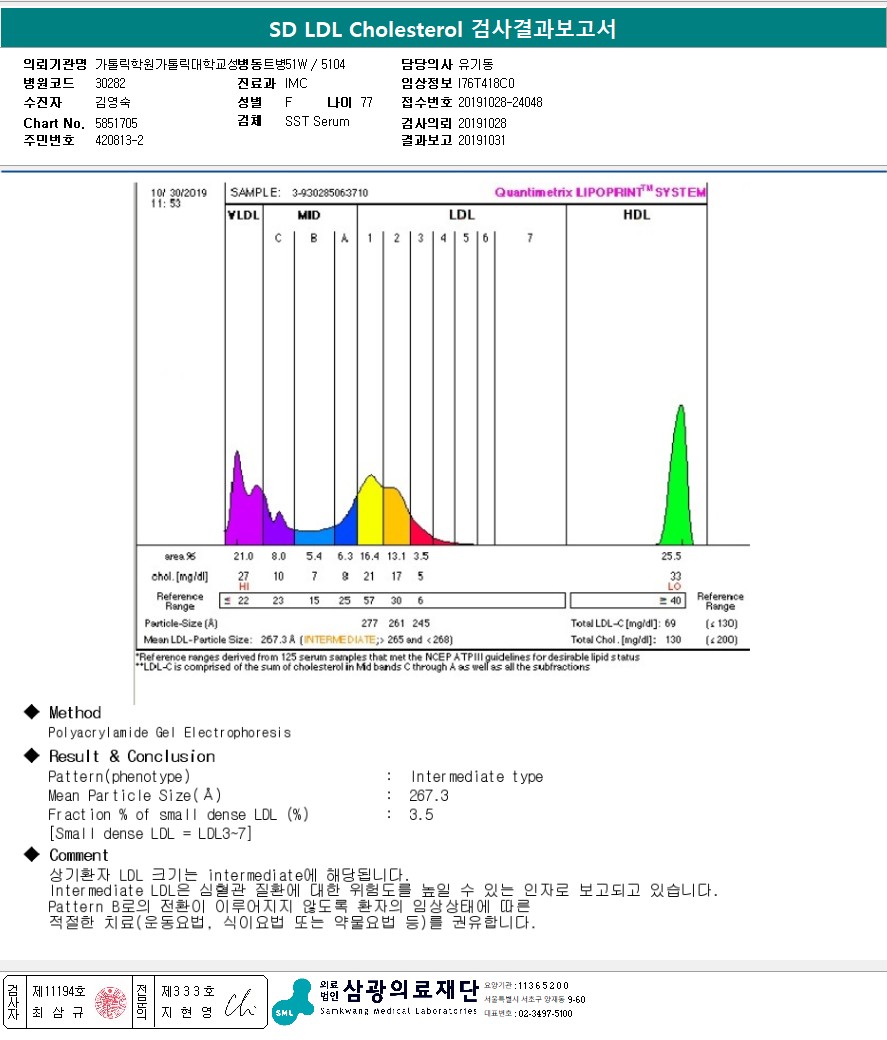This screenshot has width=887, height=1040.
Task: Select attending doctor name 유기동
Action: click(476, 64)
